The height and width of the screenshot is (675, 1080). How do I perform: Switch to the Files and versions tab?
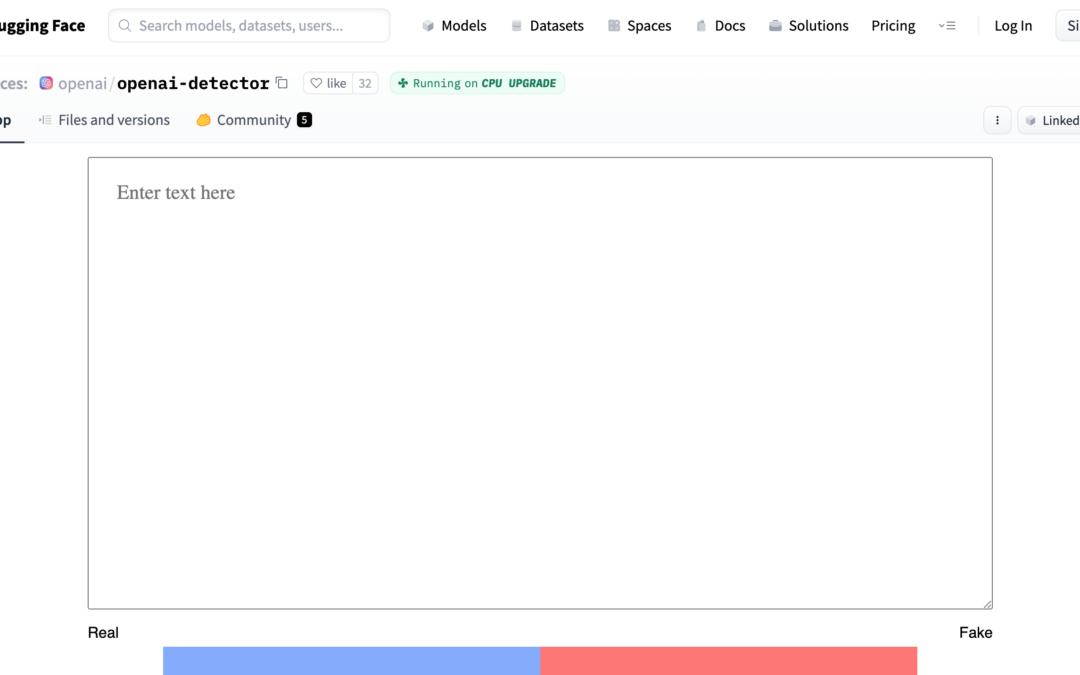click(104, 120)
